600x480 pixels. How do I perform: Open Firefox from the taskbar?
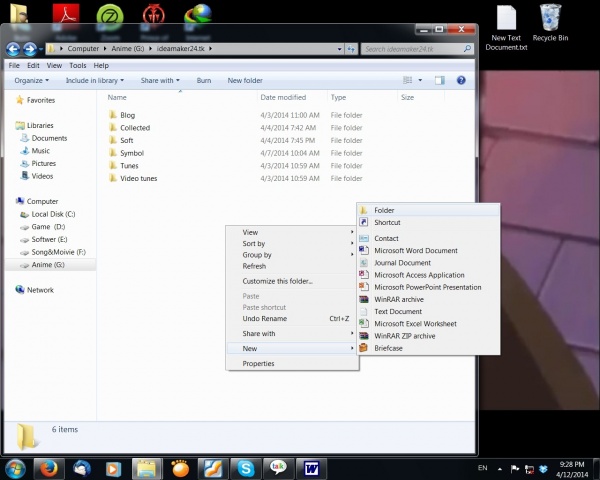point(49,467)
